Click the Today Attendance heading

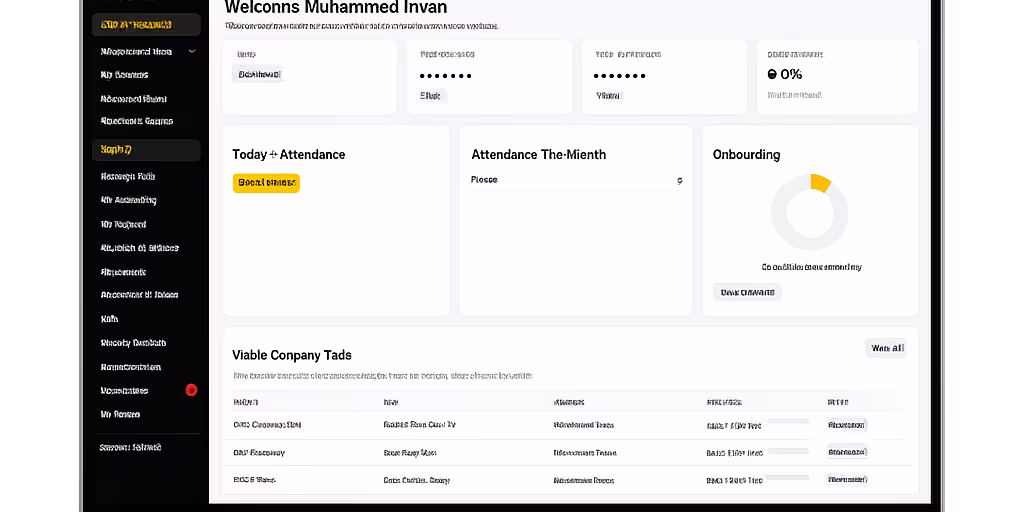click(289, 155)
